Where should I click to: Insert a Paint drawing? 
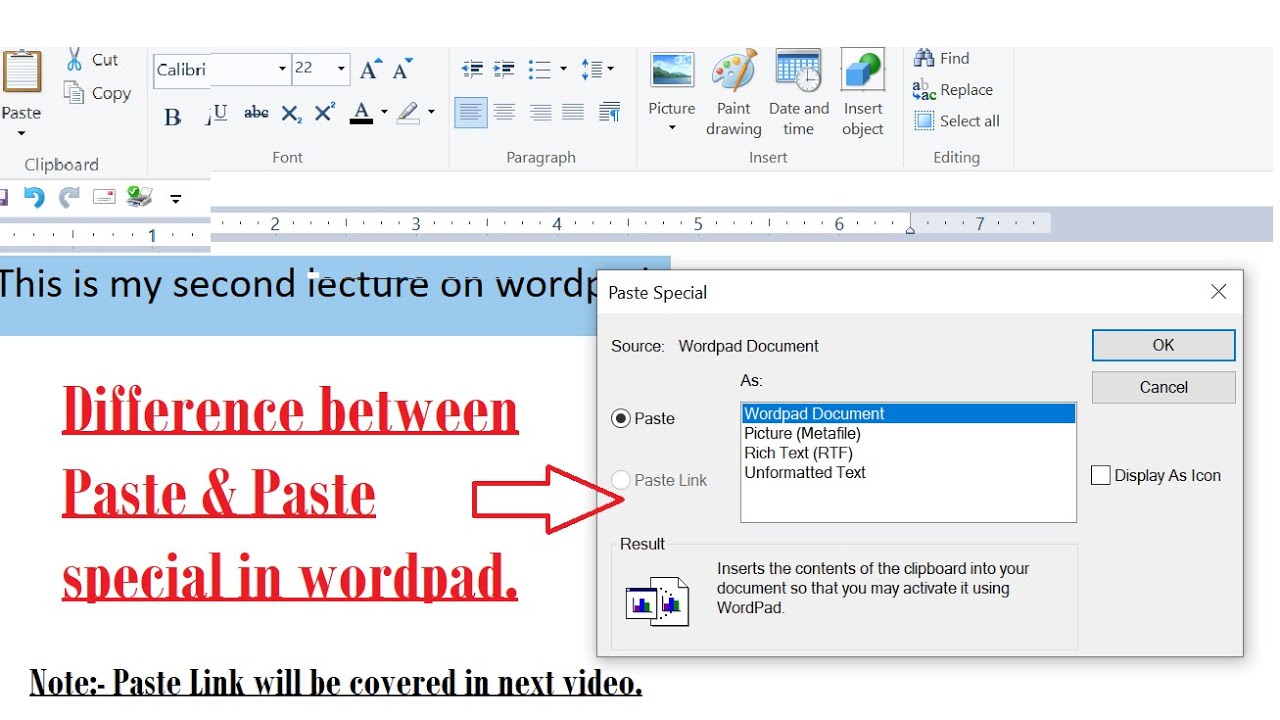pyautogui.click(x=734, y=94)
